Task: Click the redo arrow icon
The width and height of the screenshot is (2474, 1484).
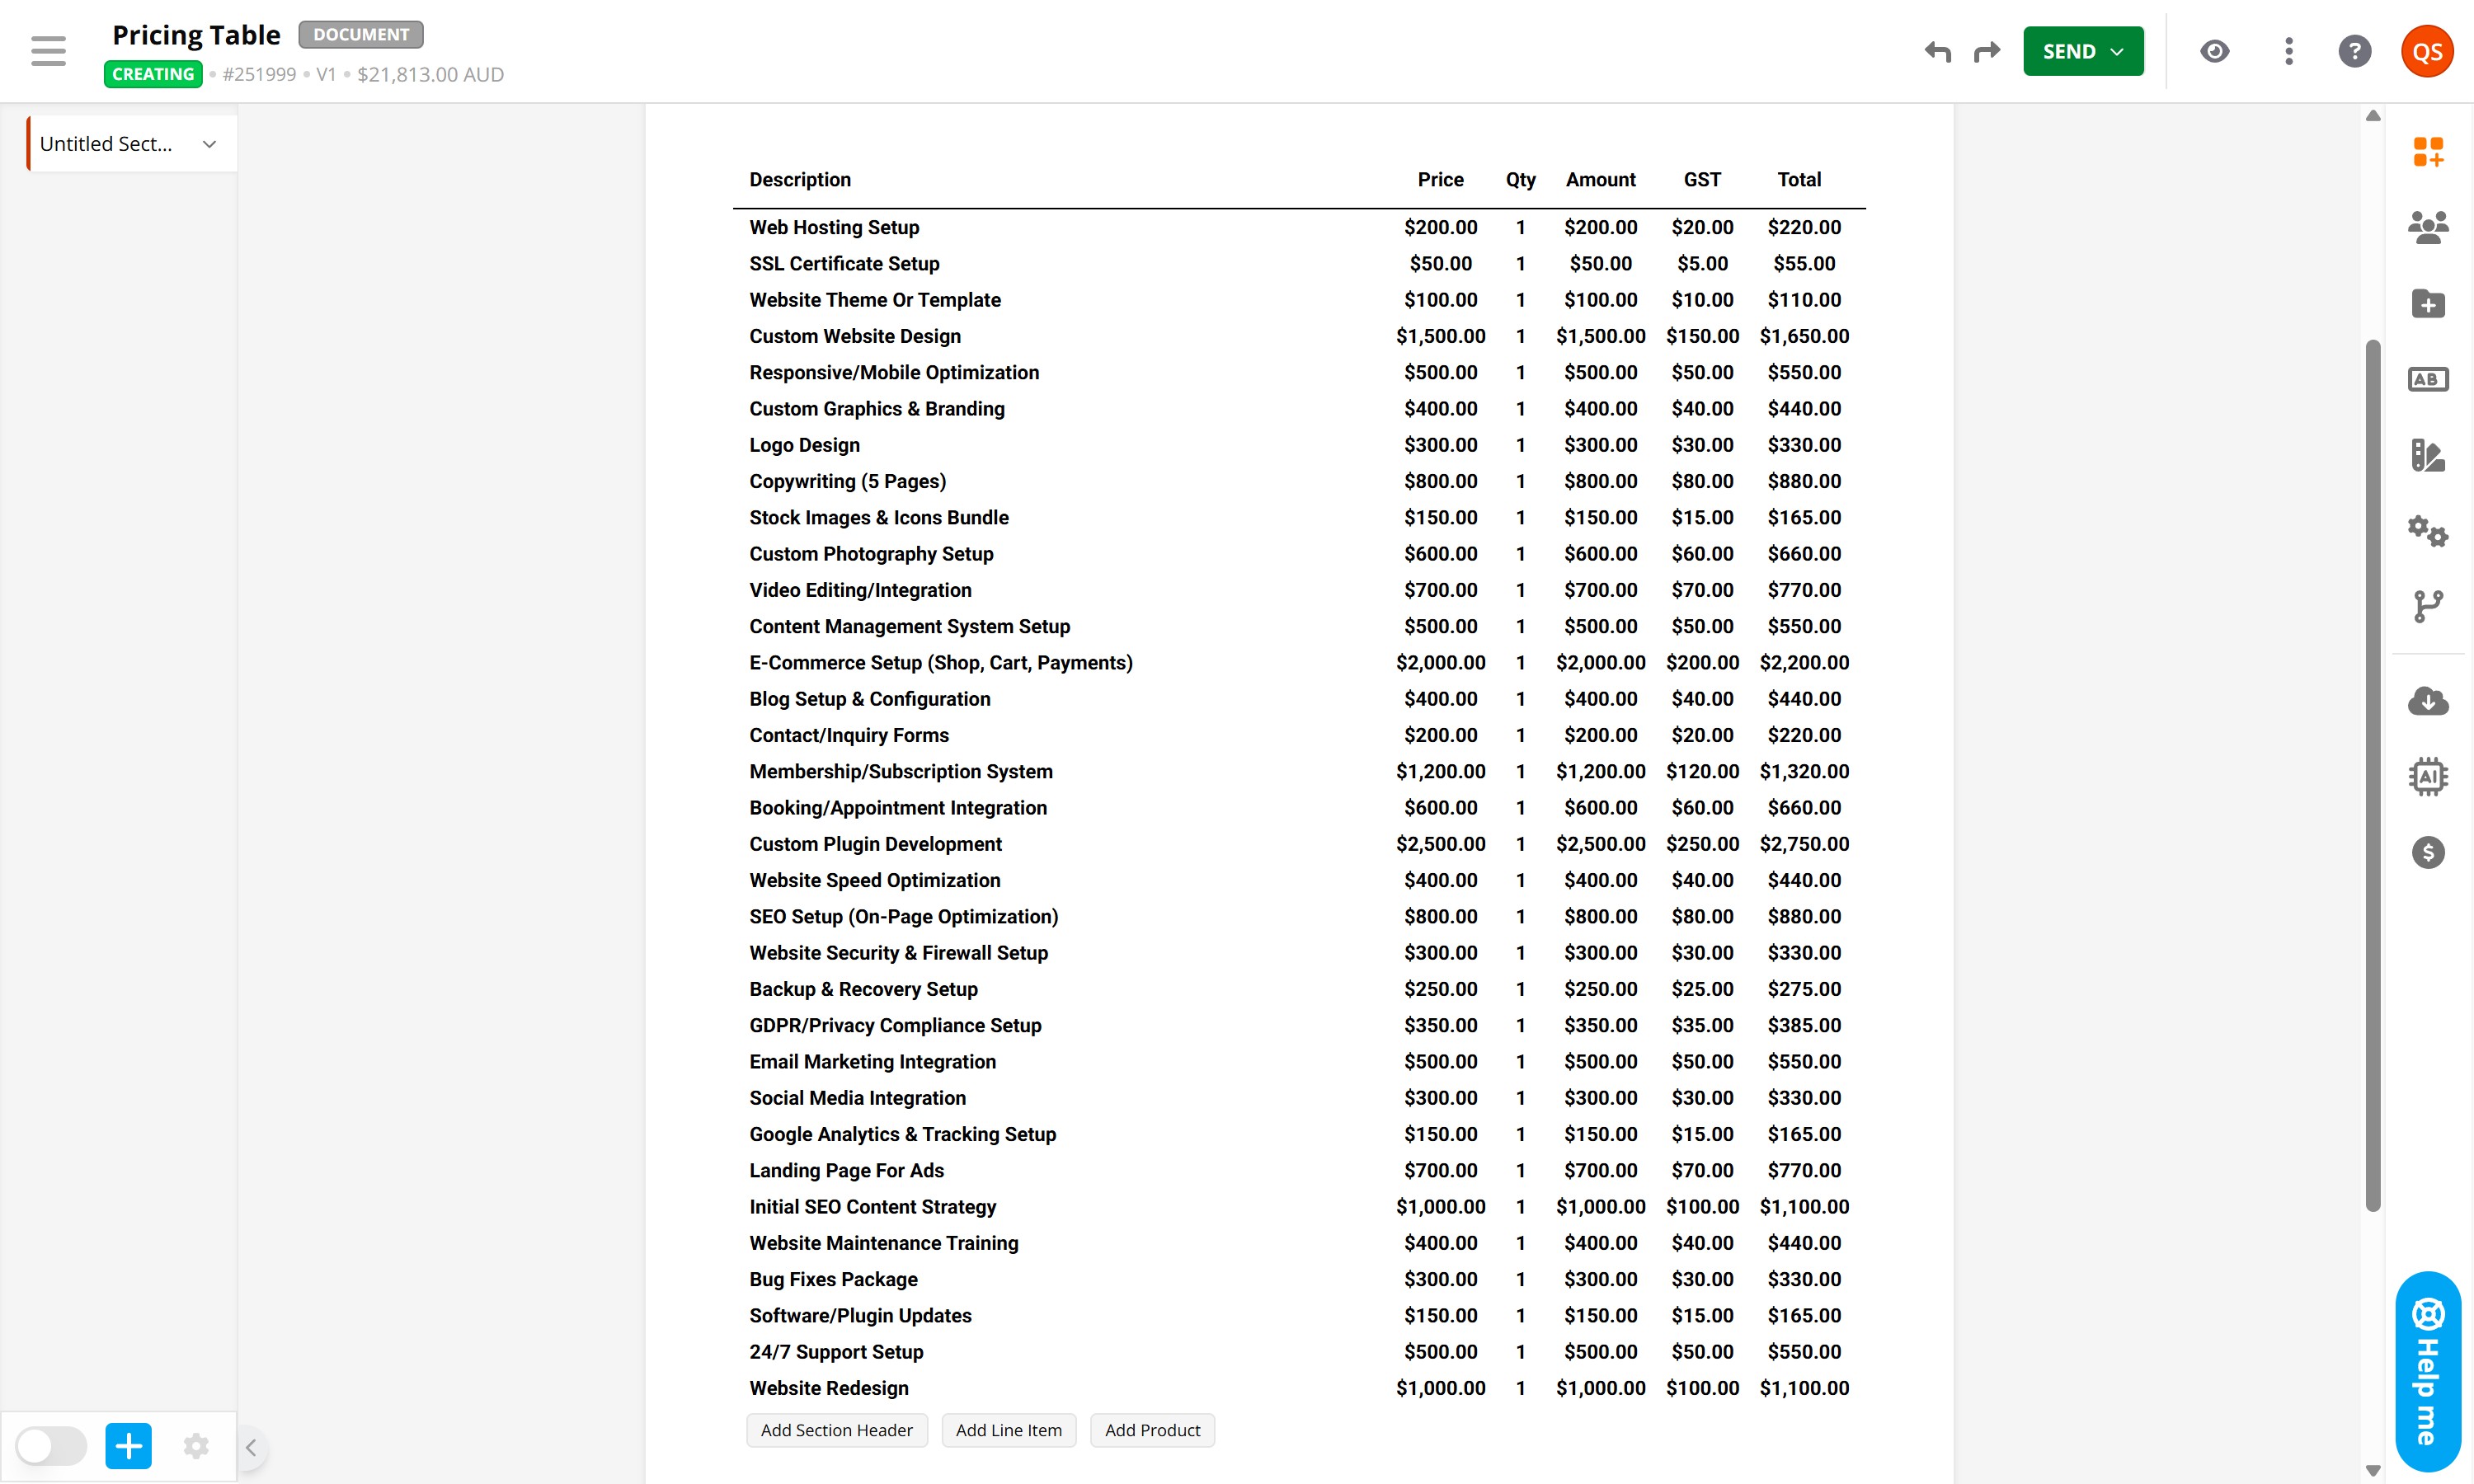Action: 1986,51
